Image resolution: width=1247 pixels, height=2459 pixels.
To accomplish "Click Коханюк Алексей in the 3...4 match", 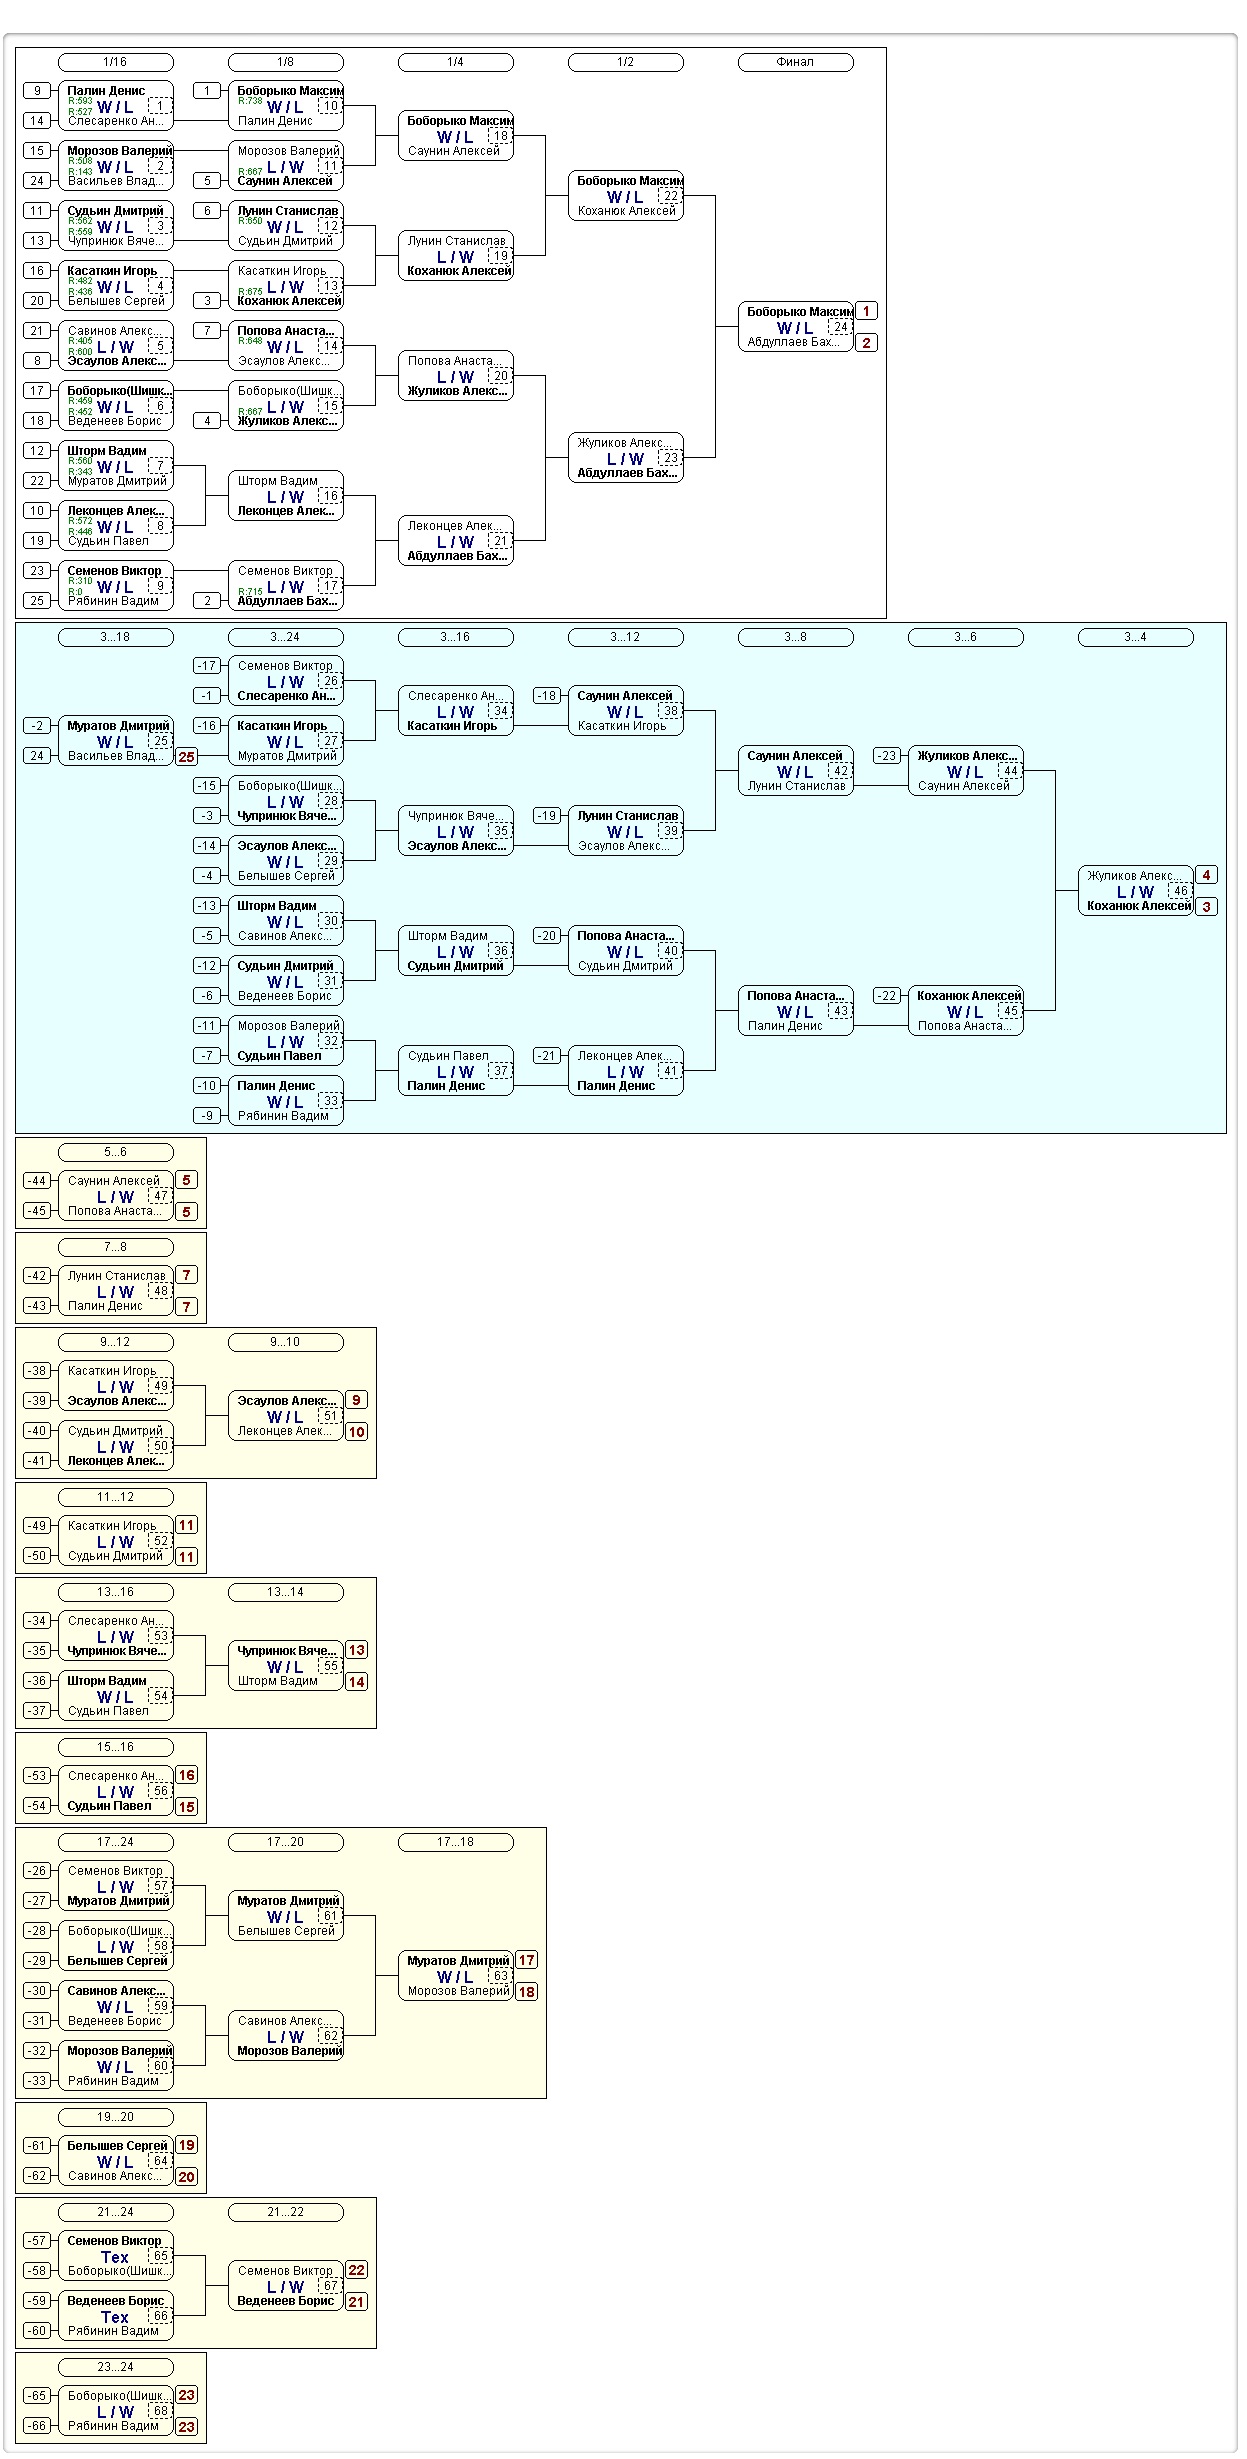I will [x=1139, y=906].
